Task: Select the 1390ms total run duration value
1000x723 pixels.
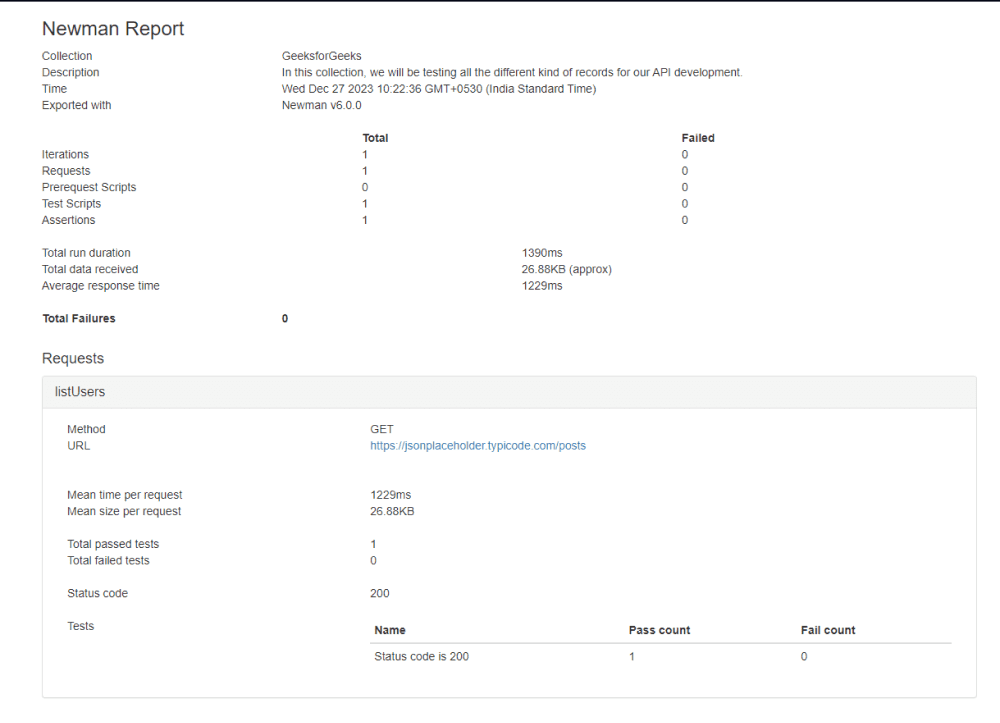Action: (542, 253)
